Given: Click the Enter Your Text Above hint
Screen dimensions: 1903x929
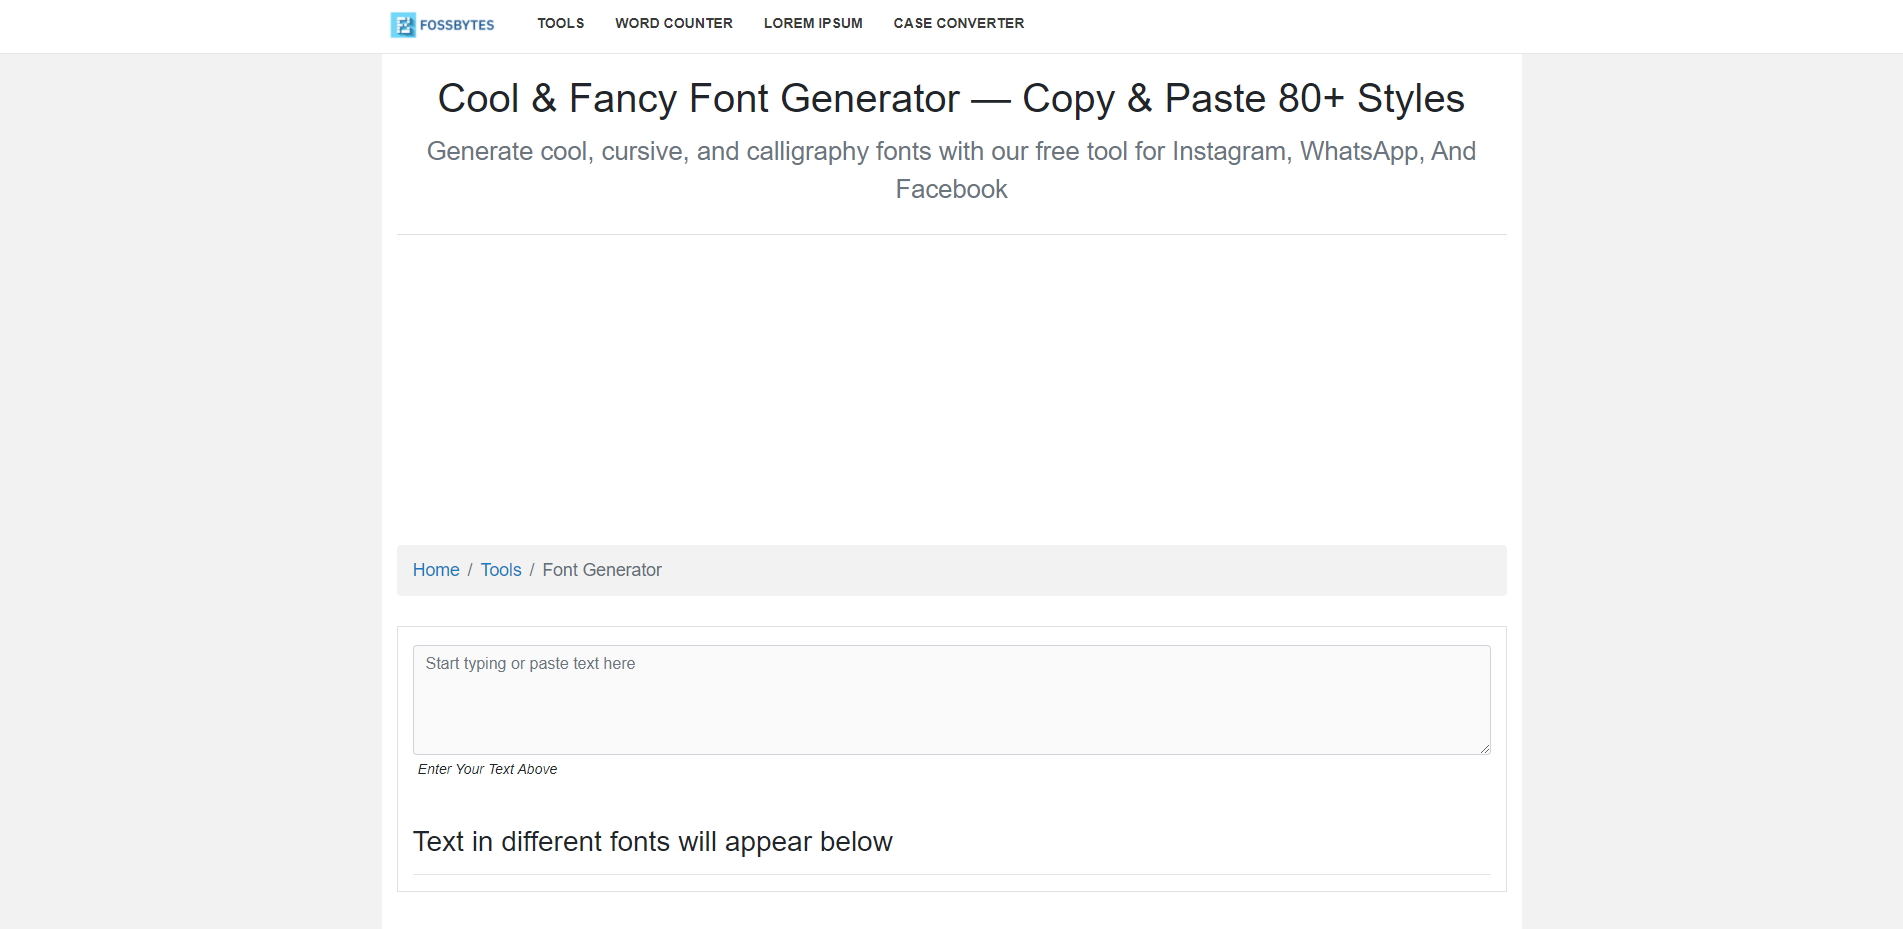Looking at the screenshot, I should pos(487,769).
